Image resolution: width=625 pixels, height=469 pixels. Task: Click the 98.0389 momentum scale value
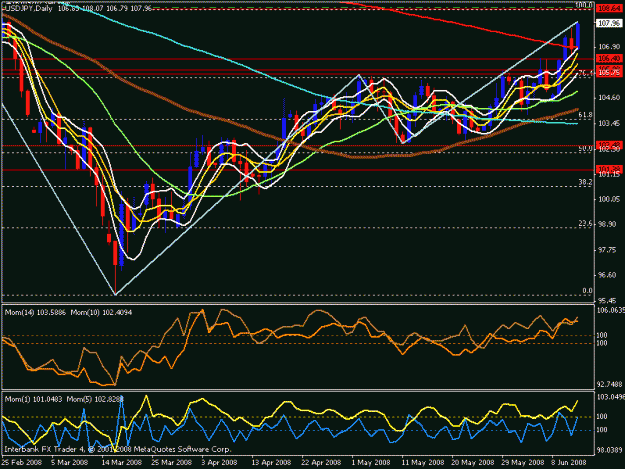coord(609,450)
